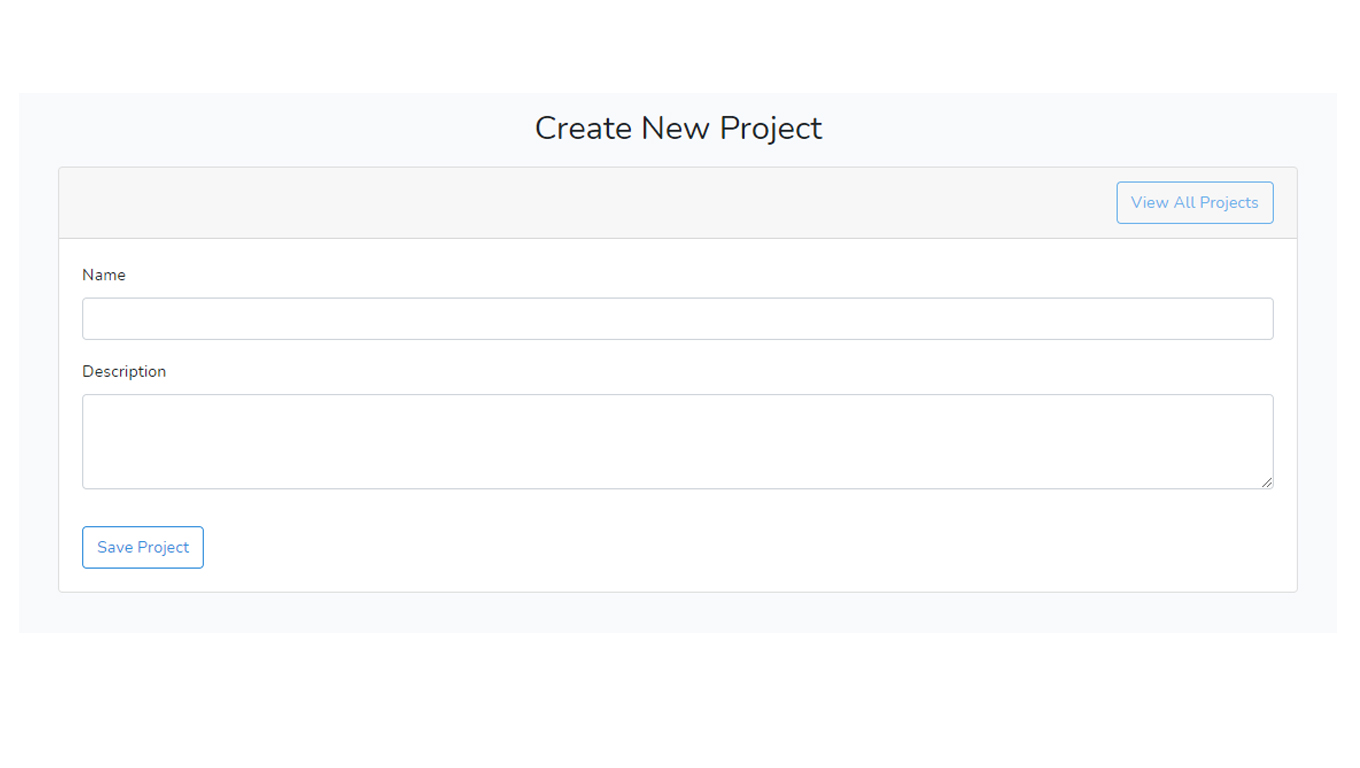Click the word "Create" in the page title
Viewport: 1360px width, 768px height.
(x=583, y=128)
